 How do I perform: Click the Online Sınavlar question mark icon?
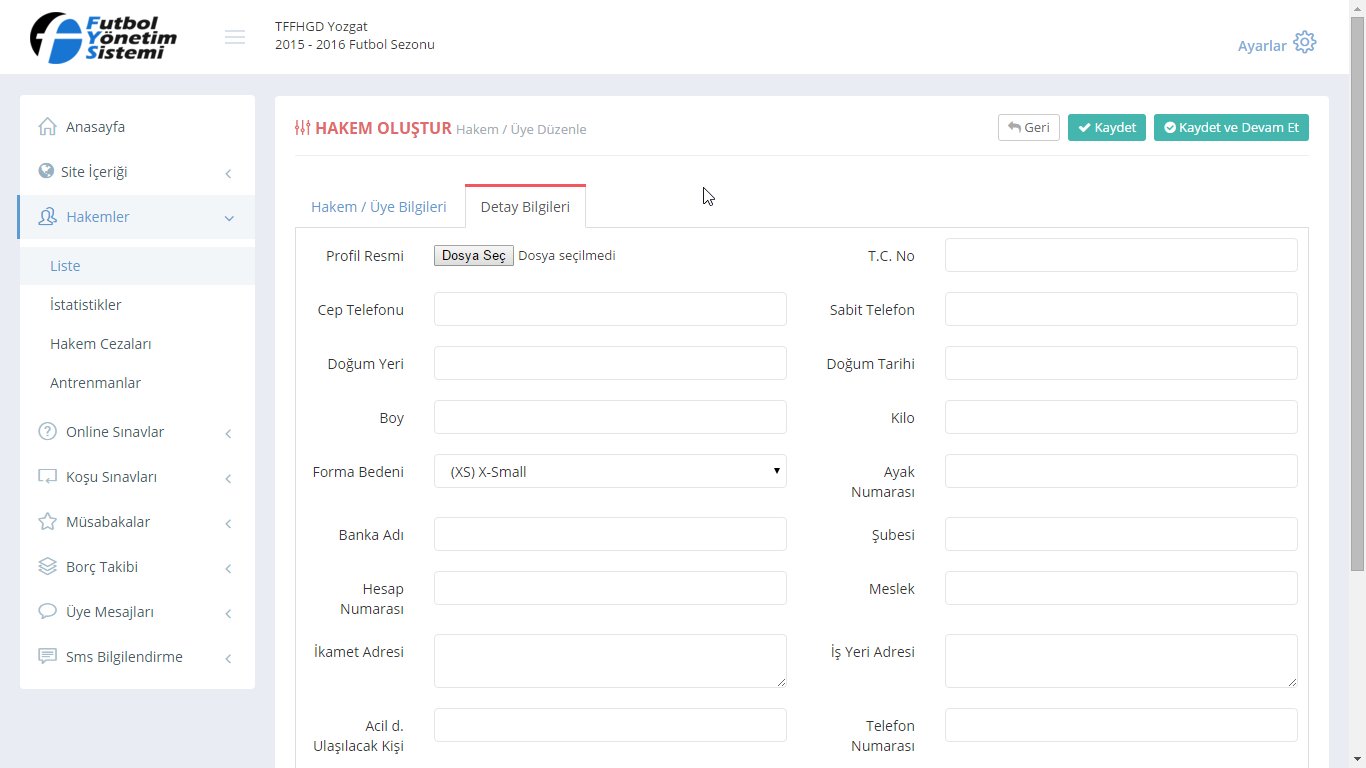[x=47, y=432]
